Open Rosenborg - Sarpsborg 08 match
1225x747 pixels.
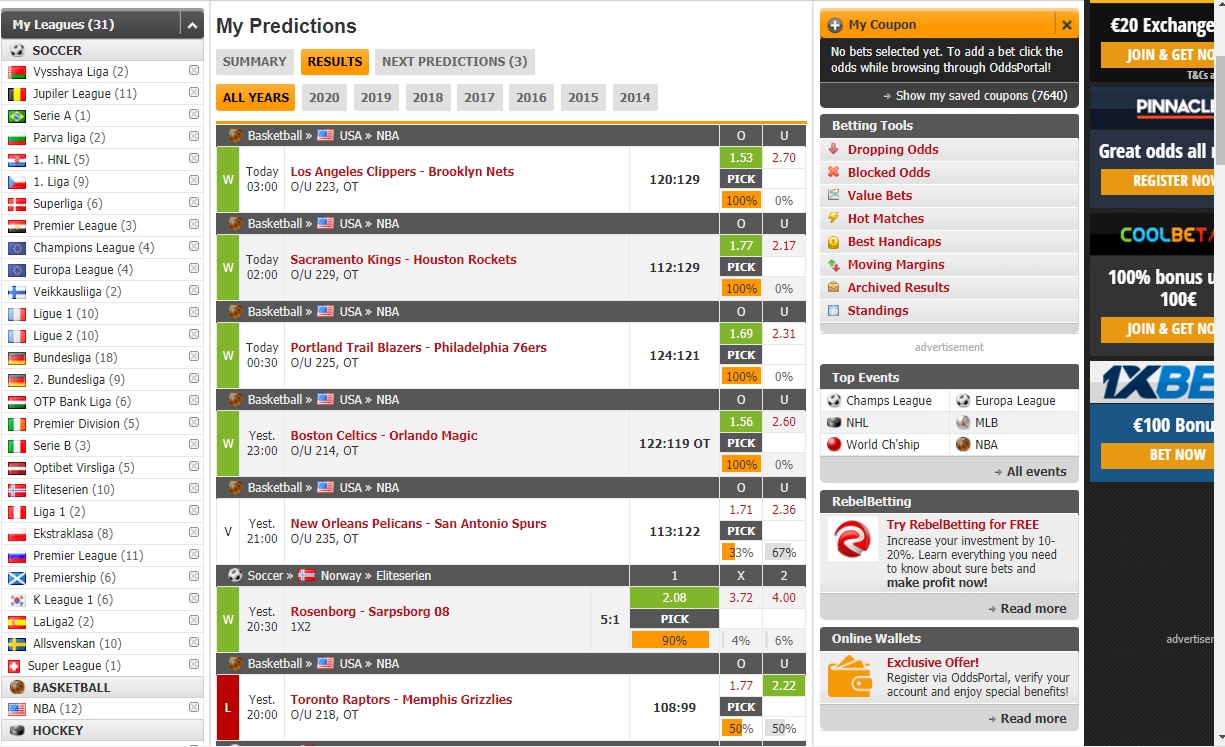click(x=370, y=612)
